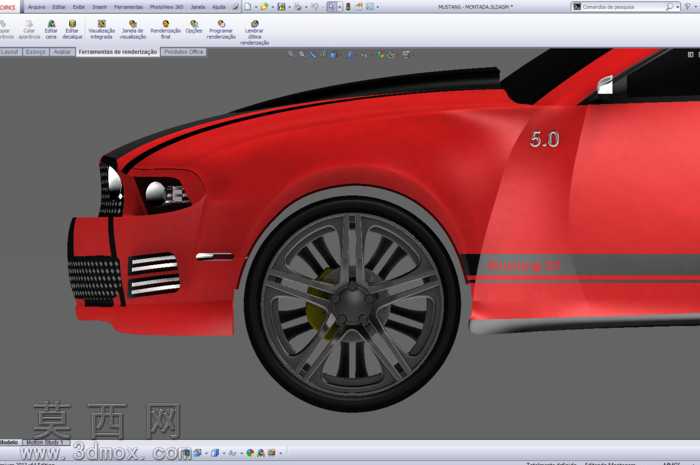The image size is (700, 465).
Task: Click Programar renderização icon
Action: (221, 29)
